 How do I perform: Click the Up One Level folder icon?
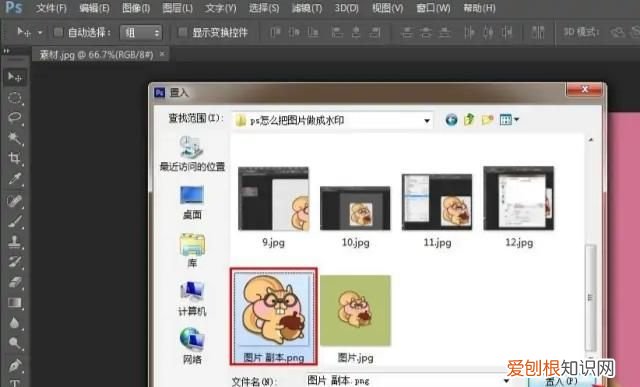[x=469, y=120]
